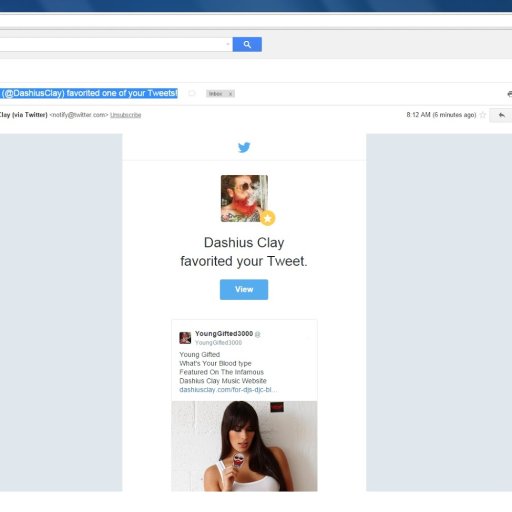This screenshot has height=512, width=512.
Task: Open Dashius Clay's profile photo
Action: [x=244, y=198]
